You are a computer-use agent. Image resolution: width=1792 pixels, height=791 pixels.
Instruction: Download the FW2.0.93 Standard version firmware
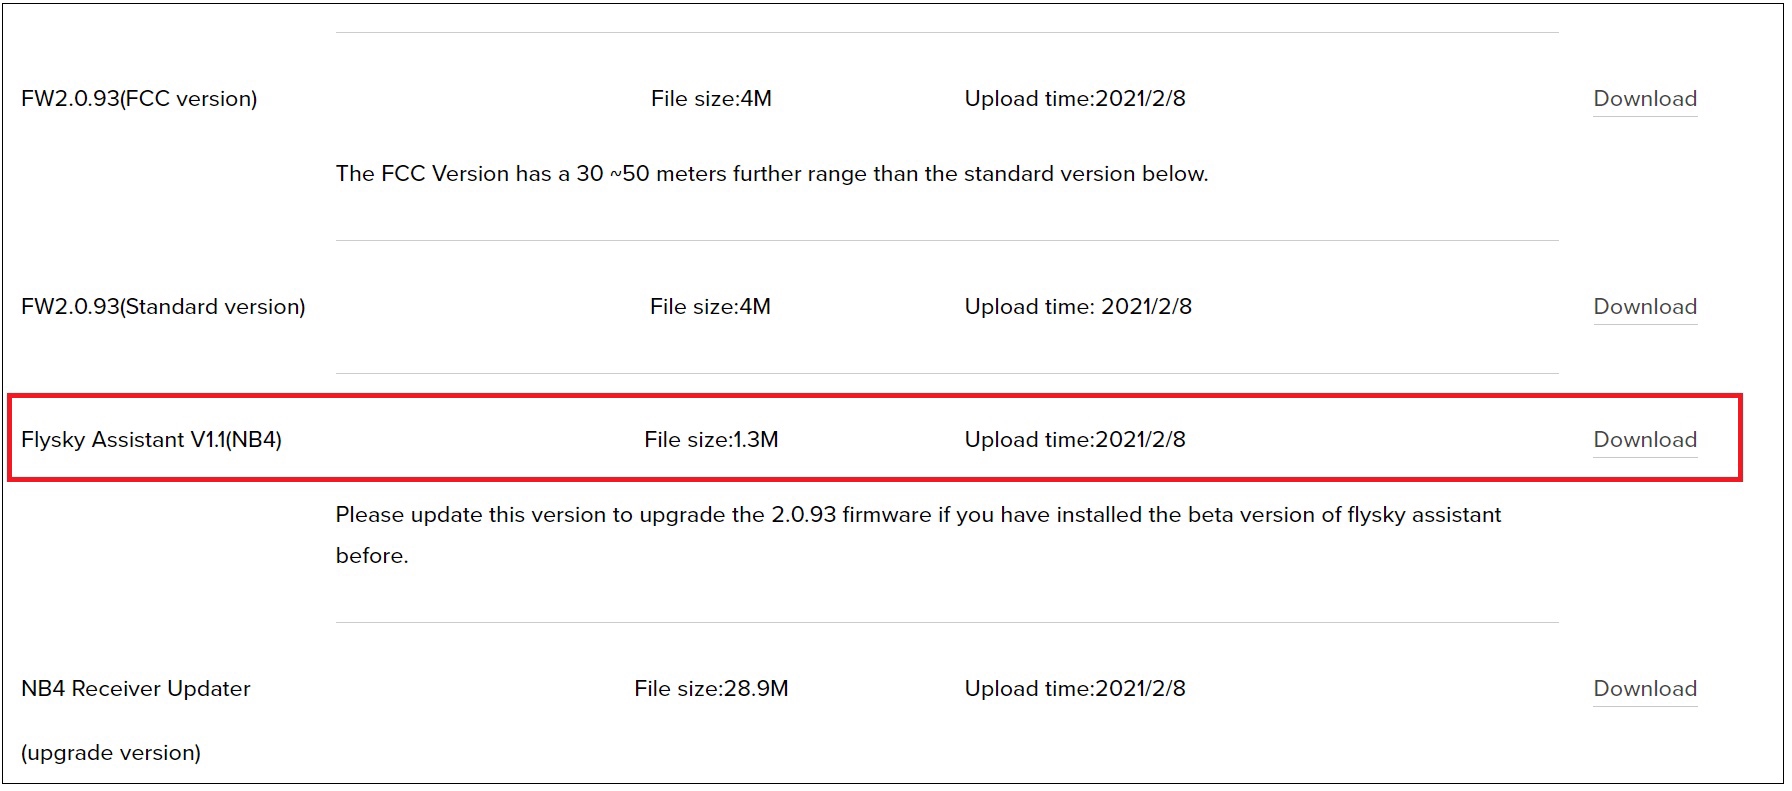tap(1644, 307)
